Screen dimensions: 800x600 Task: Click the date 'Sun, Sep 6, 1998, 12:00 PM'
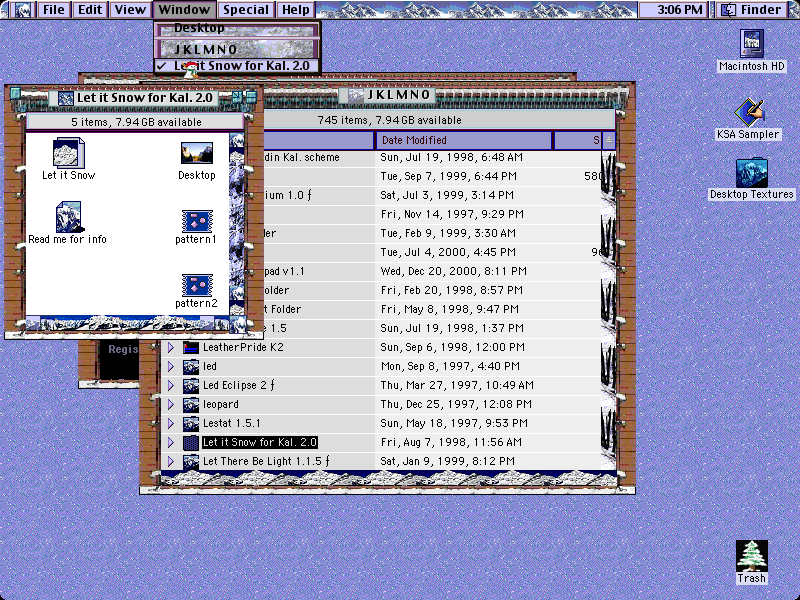pyautogui.click(x=453, y=347)
